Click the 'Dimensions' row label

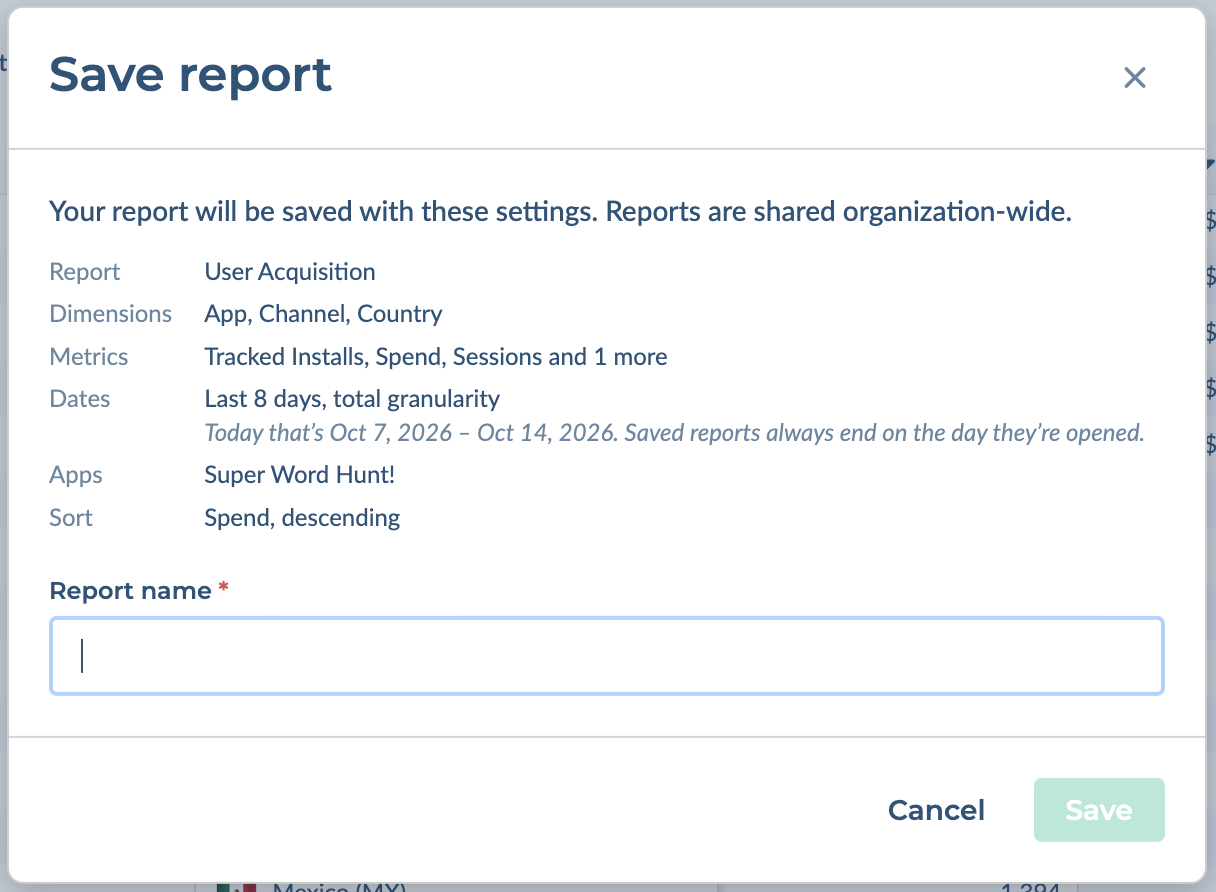click(111, 314)
